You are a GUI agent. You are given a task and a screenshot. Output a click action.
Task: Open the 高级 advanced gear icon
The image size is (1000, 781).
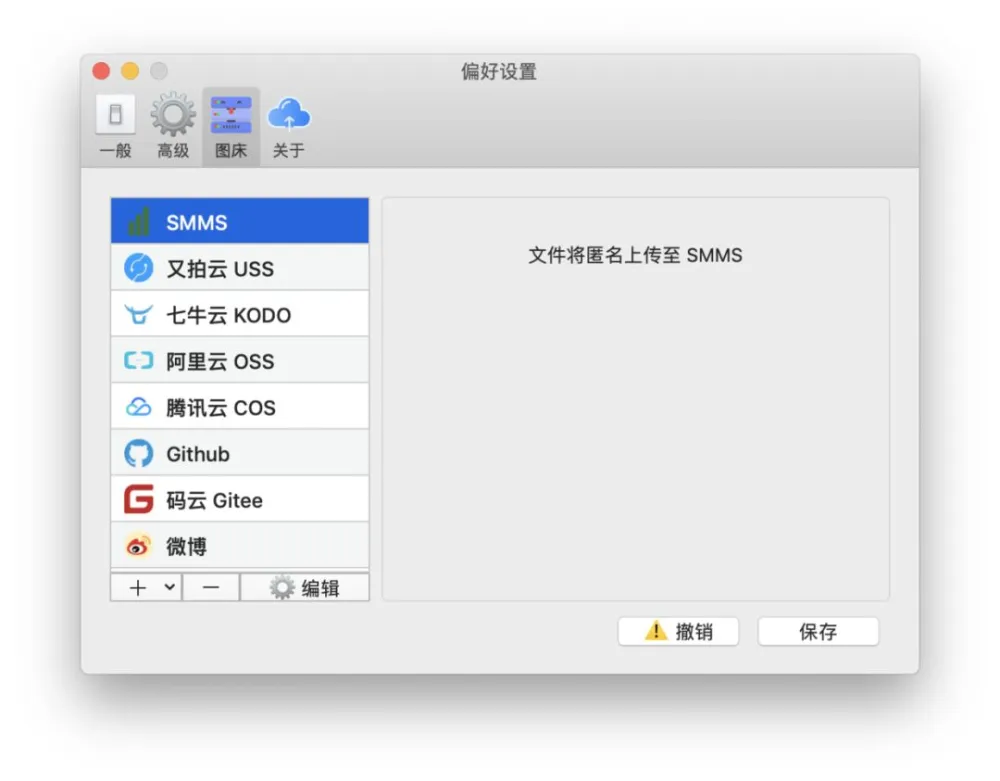point(173,115)
